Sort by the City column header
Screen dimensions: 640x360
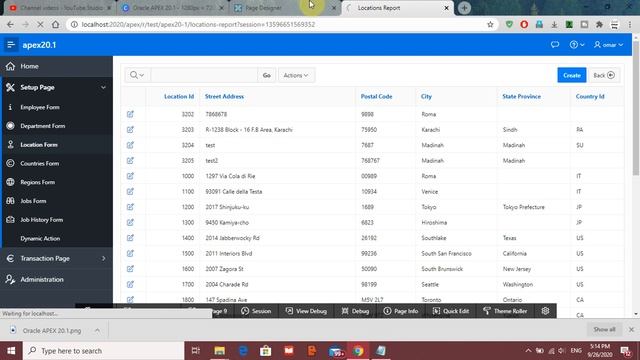click(426, 96)
